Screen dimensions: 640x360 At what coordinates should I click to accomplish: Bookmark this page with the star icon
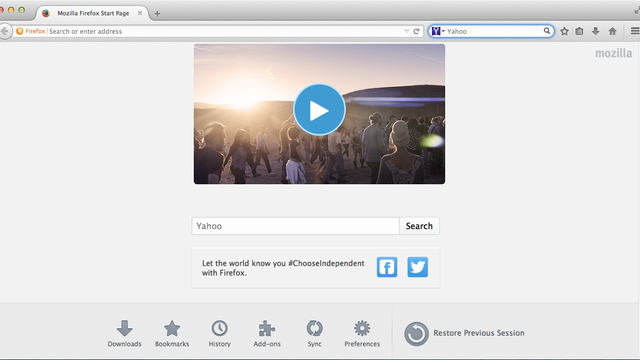(564, 31)
